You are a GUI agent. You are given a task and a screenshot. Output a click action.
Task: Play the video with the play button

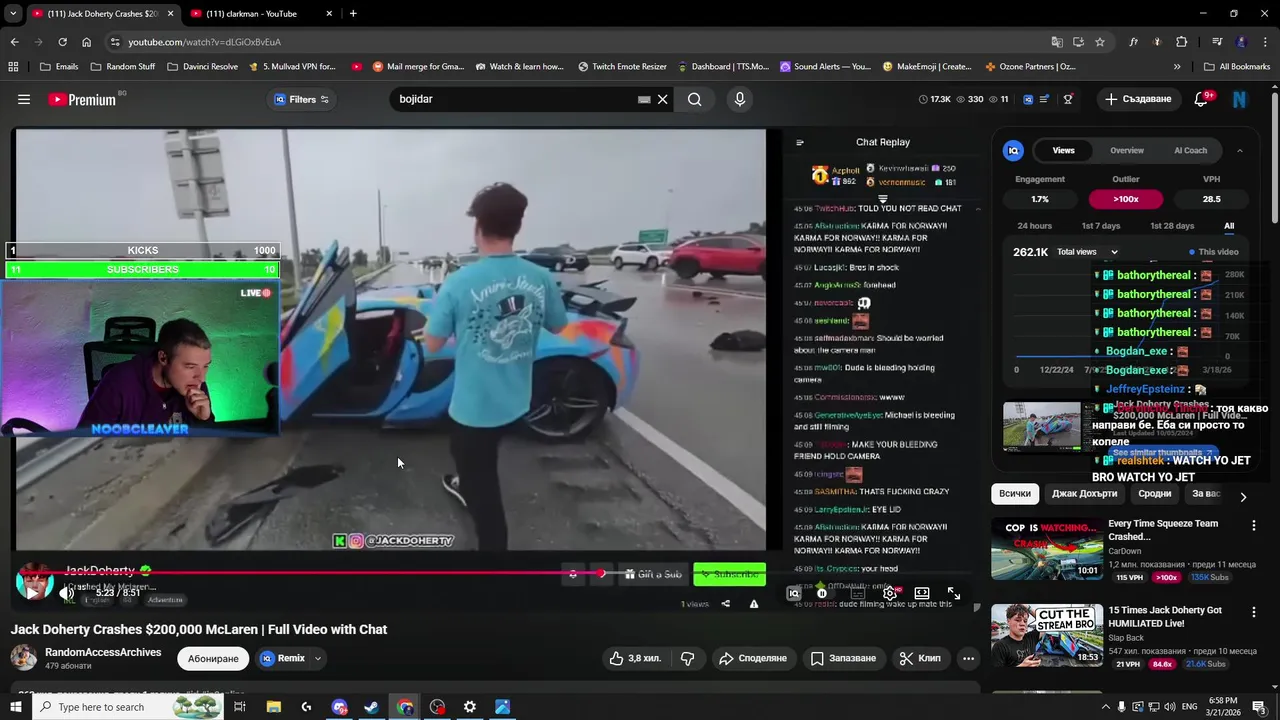(x=32, y=592)
